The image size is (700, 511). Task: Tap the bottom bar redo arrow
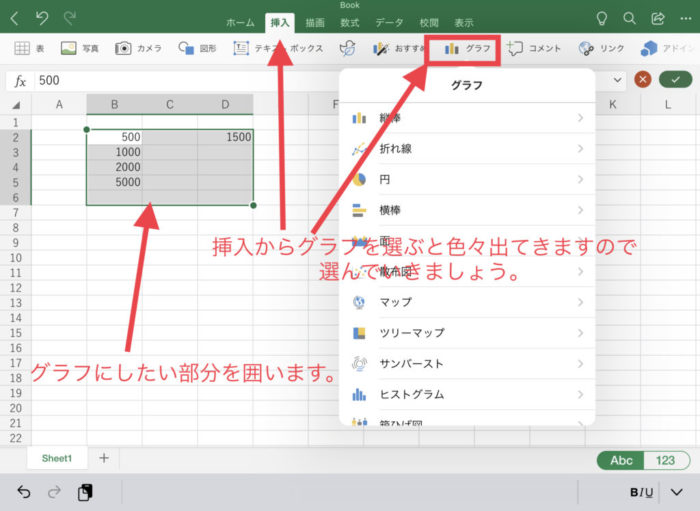(54, 492)
